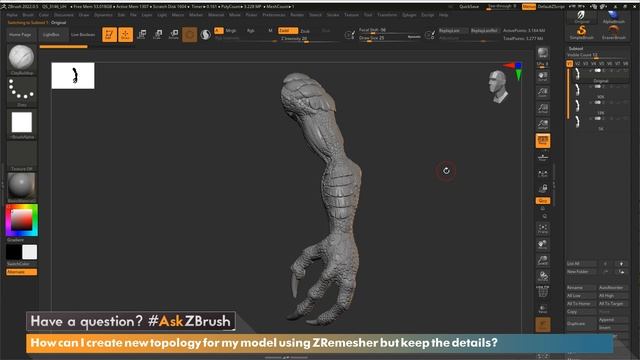
Task: Toggle the Qxyz rotation axis button
Action: tap(542, 201)
